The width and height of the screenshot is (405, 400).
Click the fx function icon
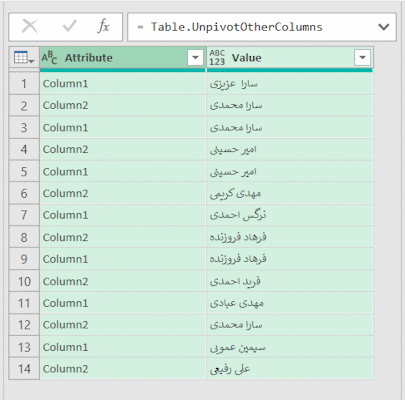pyautogui.click(x=104, y=26)
